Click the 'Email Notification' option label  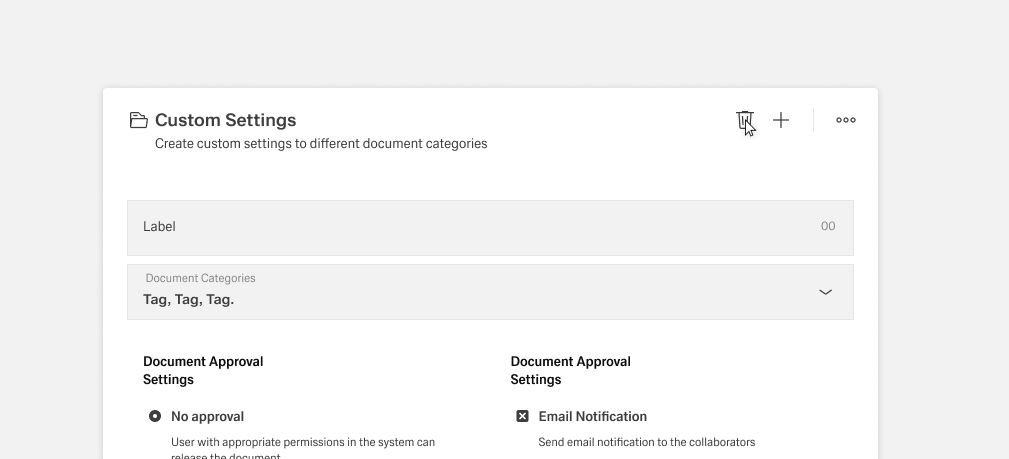point(592,416)
